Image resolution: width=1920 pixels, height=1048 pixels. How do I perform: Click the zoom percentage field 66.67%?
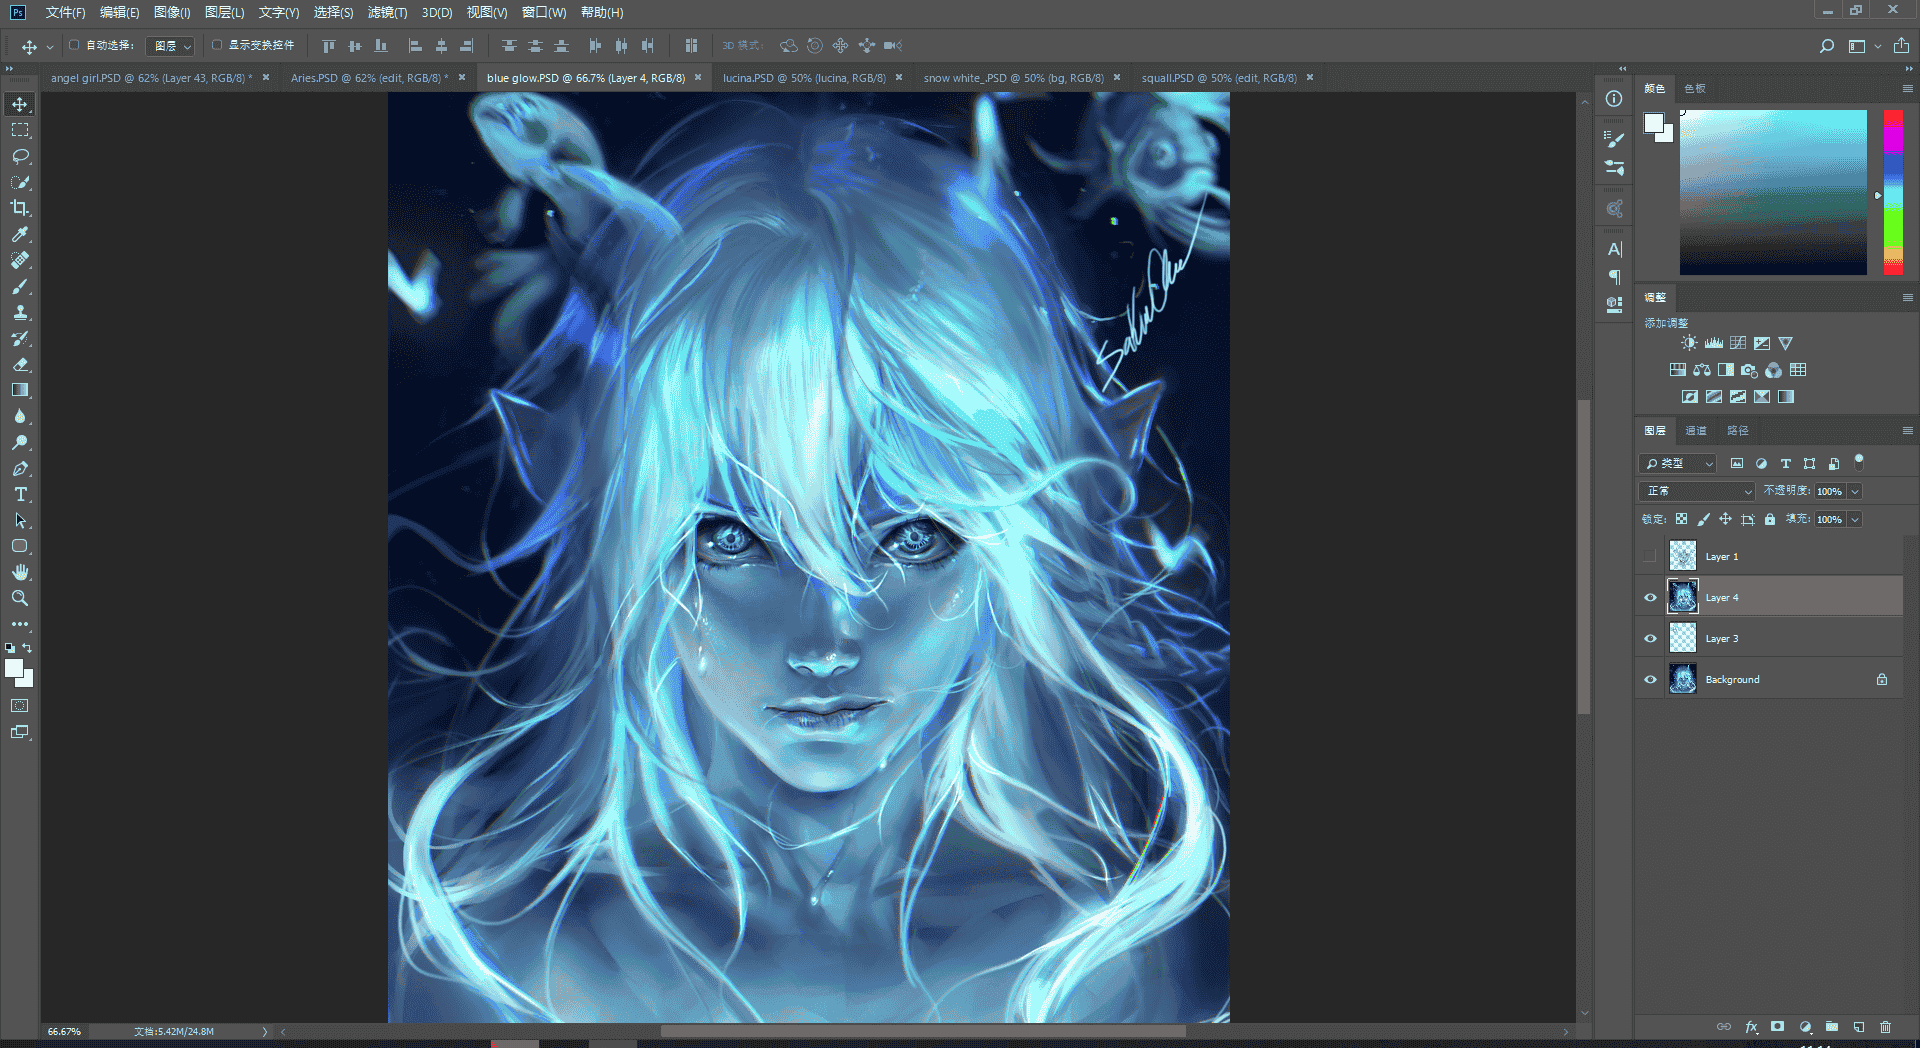pos(64,1031)
